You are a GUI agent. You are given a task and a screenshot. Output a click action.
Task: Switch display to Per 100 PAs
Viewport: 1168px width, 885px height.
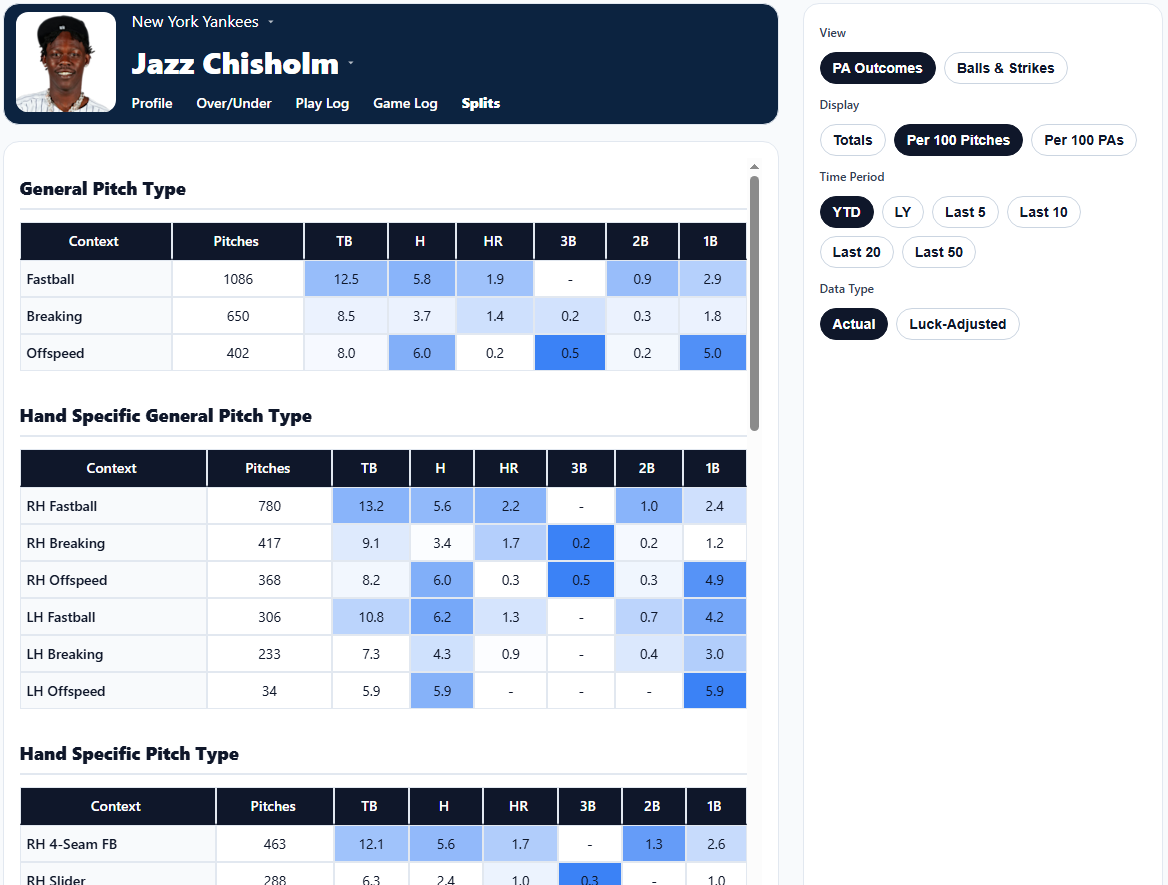[x=1083, y=140]
